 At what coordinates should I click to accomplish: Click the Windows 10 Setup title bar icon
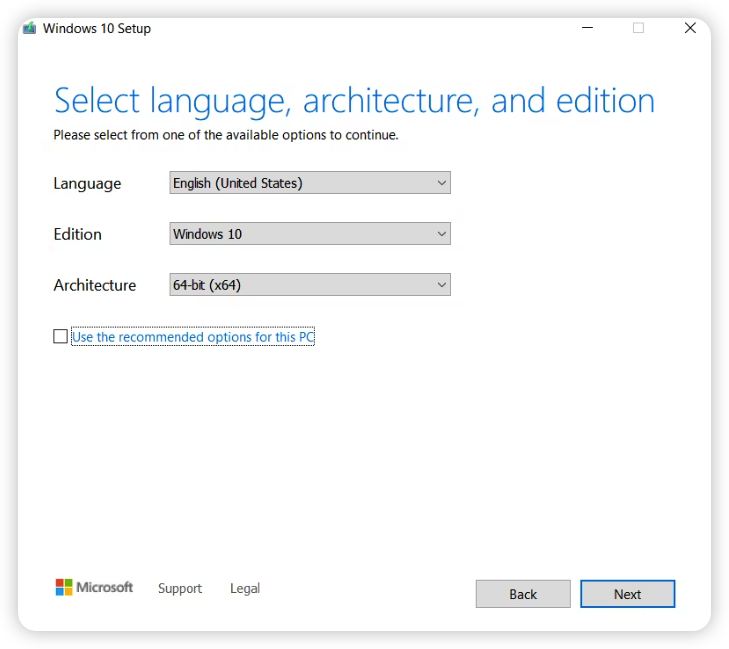coord(30,28)
